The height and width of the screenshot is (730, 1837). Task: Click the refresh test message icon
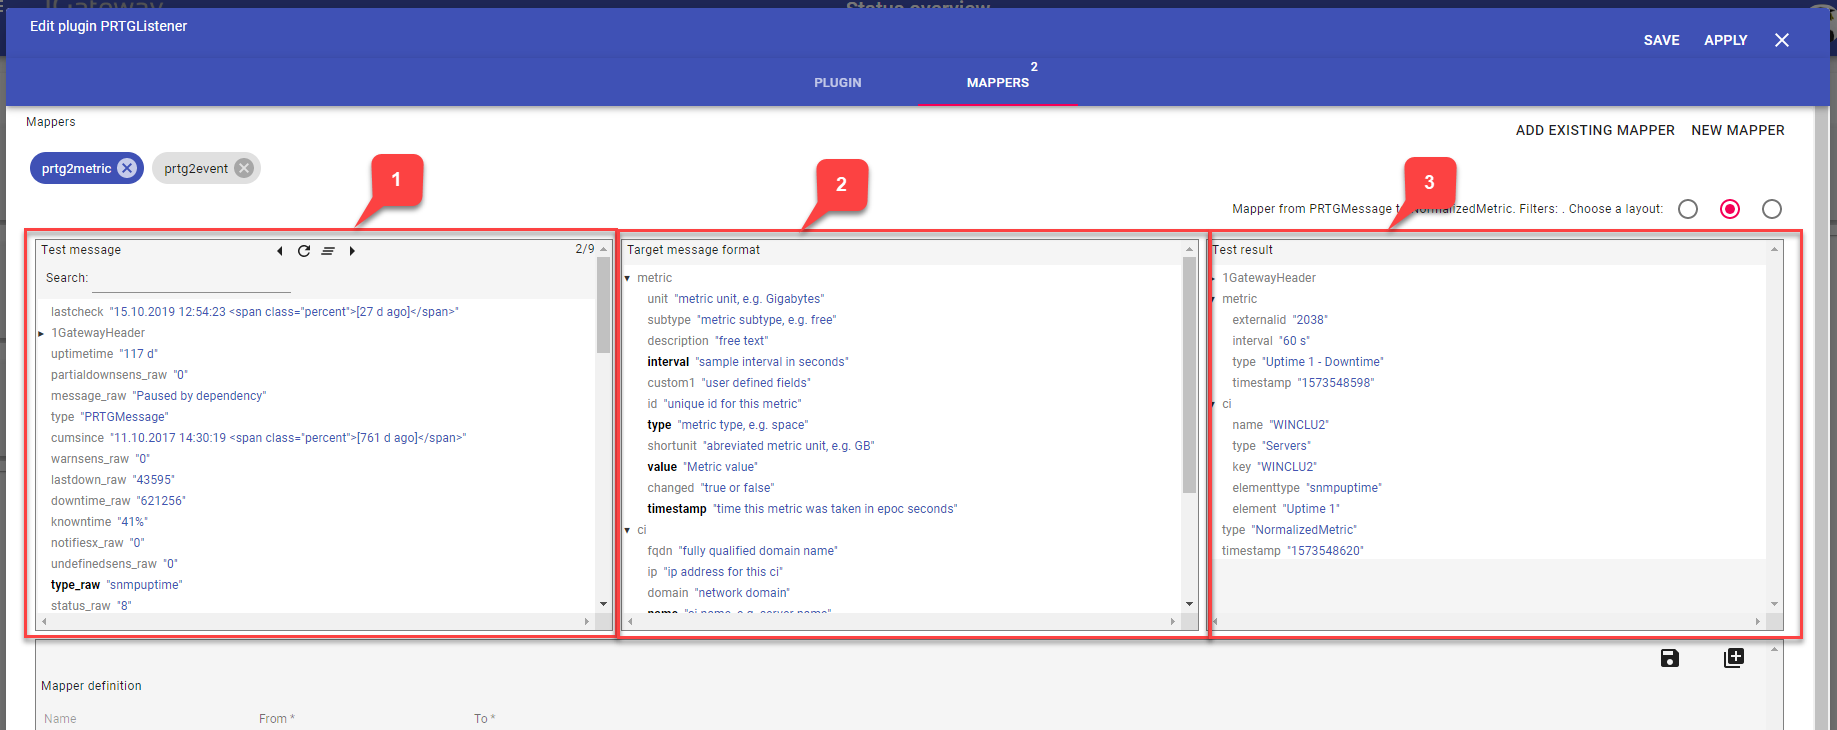pyautogui.click(x=304, y=251)
